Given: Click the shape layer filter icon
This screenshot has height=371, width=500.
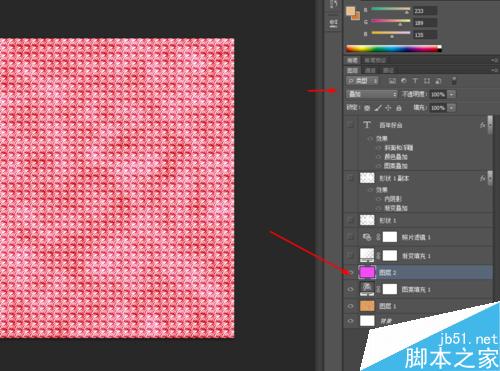Looking at the screenshot, I should click(427, 81).
